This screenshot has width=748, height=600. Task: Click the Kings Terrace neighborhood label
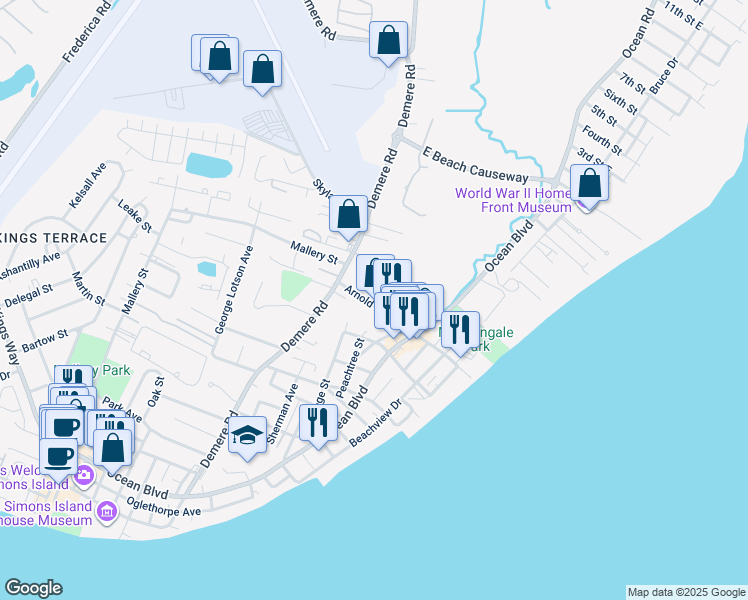pyautogui.click(x=53, y=237)
